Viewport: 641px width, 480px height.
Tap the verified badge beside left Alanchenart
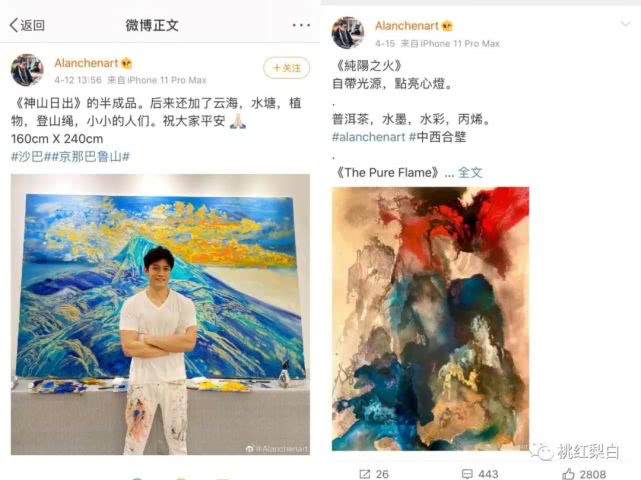[126, 63]
